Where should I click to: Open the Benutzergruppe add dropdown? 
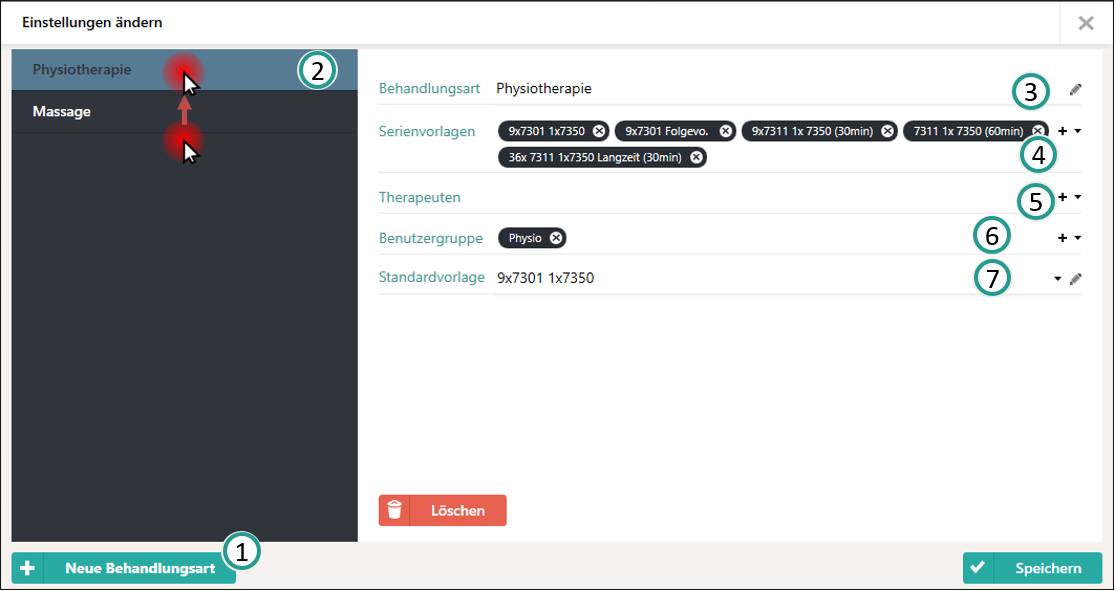pyautogui.click(x=1069, y=238)
